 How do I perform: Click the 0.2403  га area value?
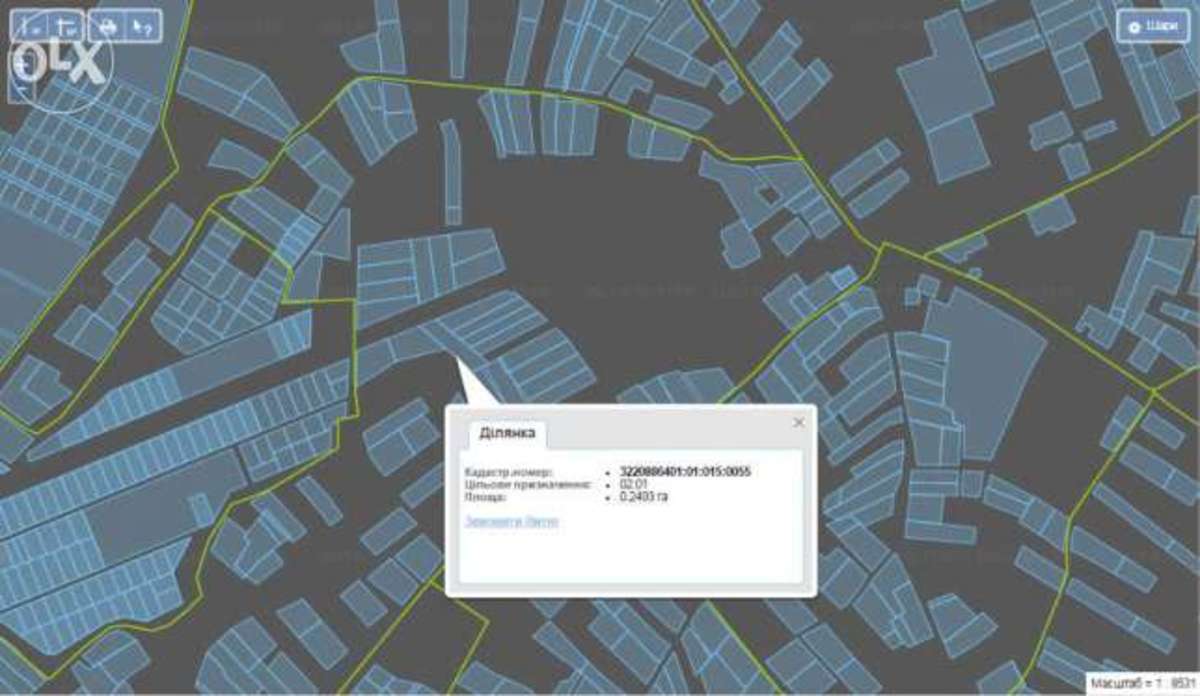644,496
